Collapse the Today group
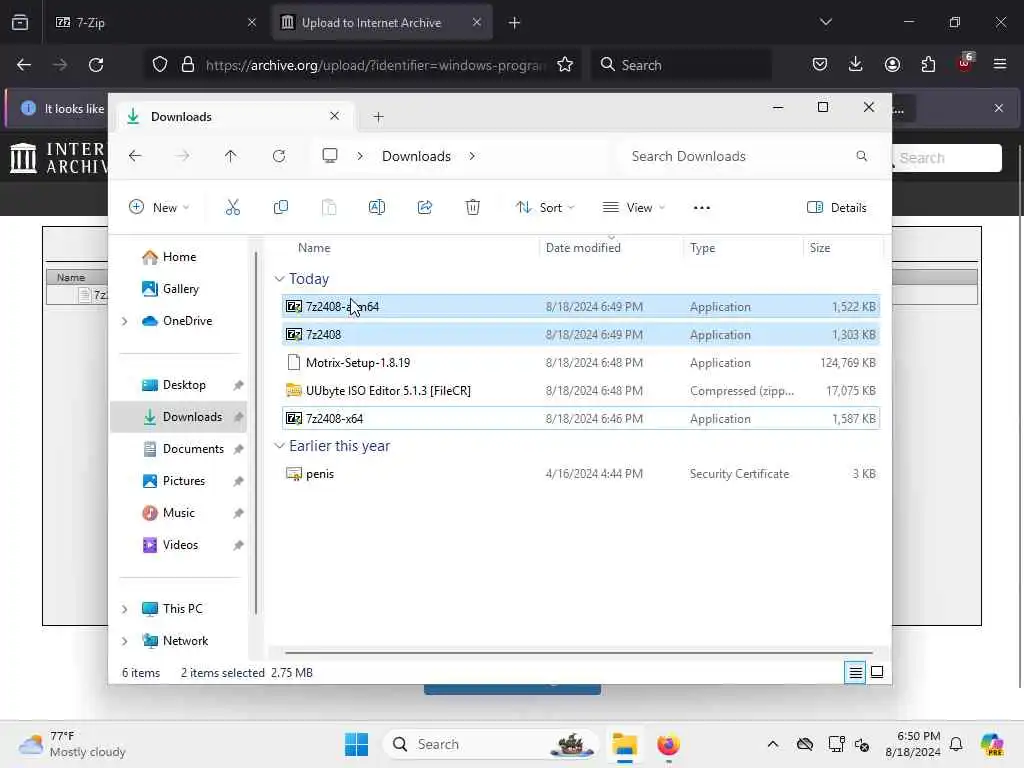Image resolution: width=1024 pixels, height=768 pixels. click(280, 279)
